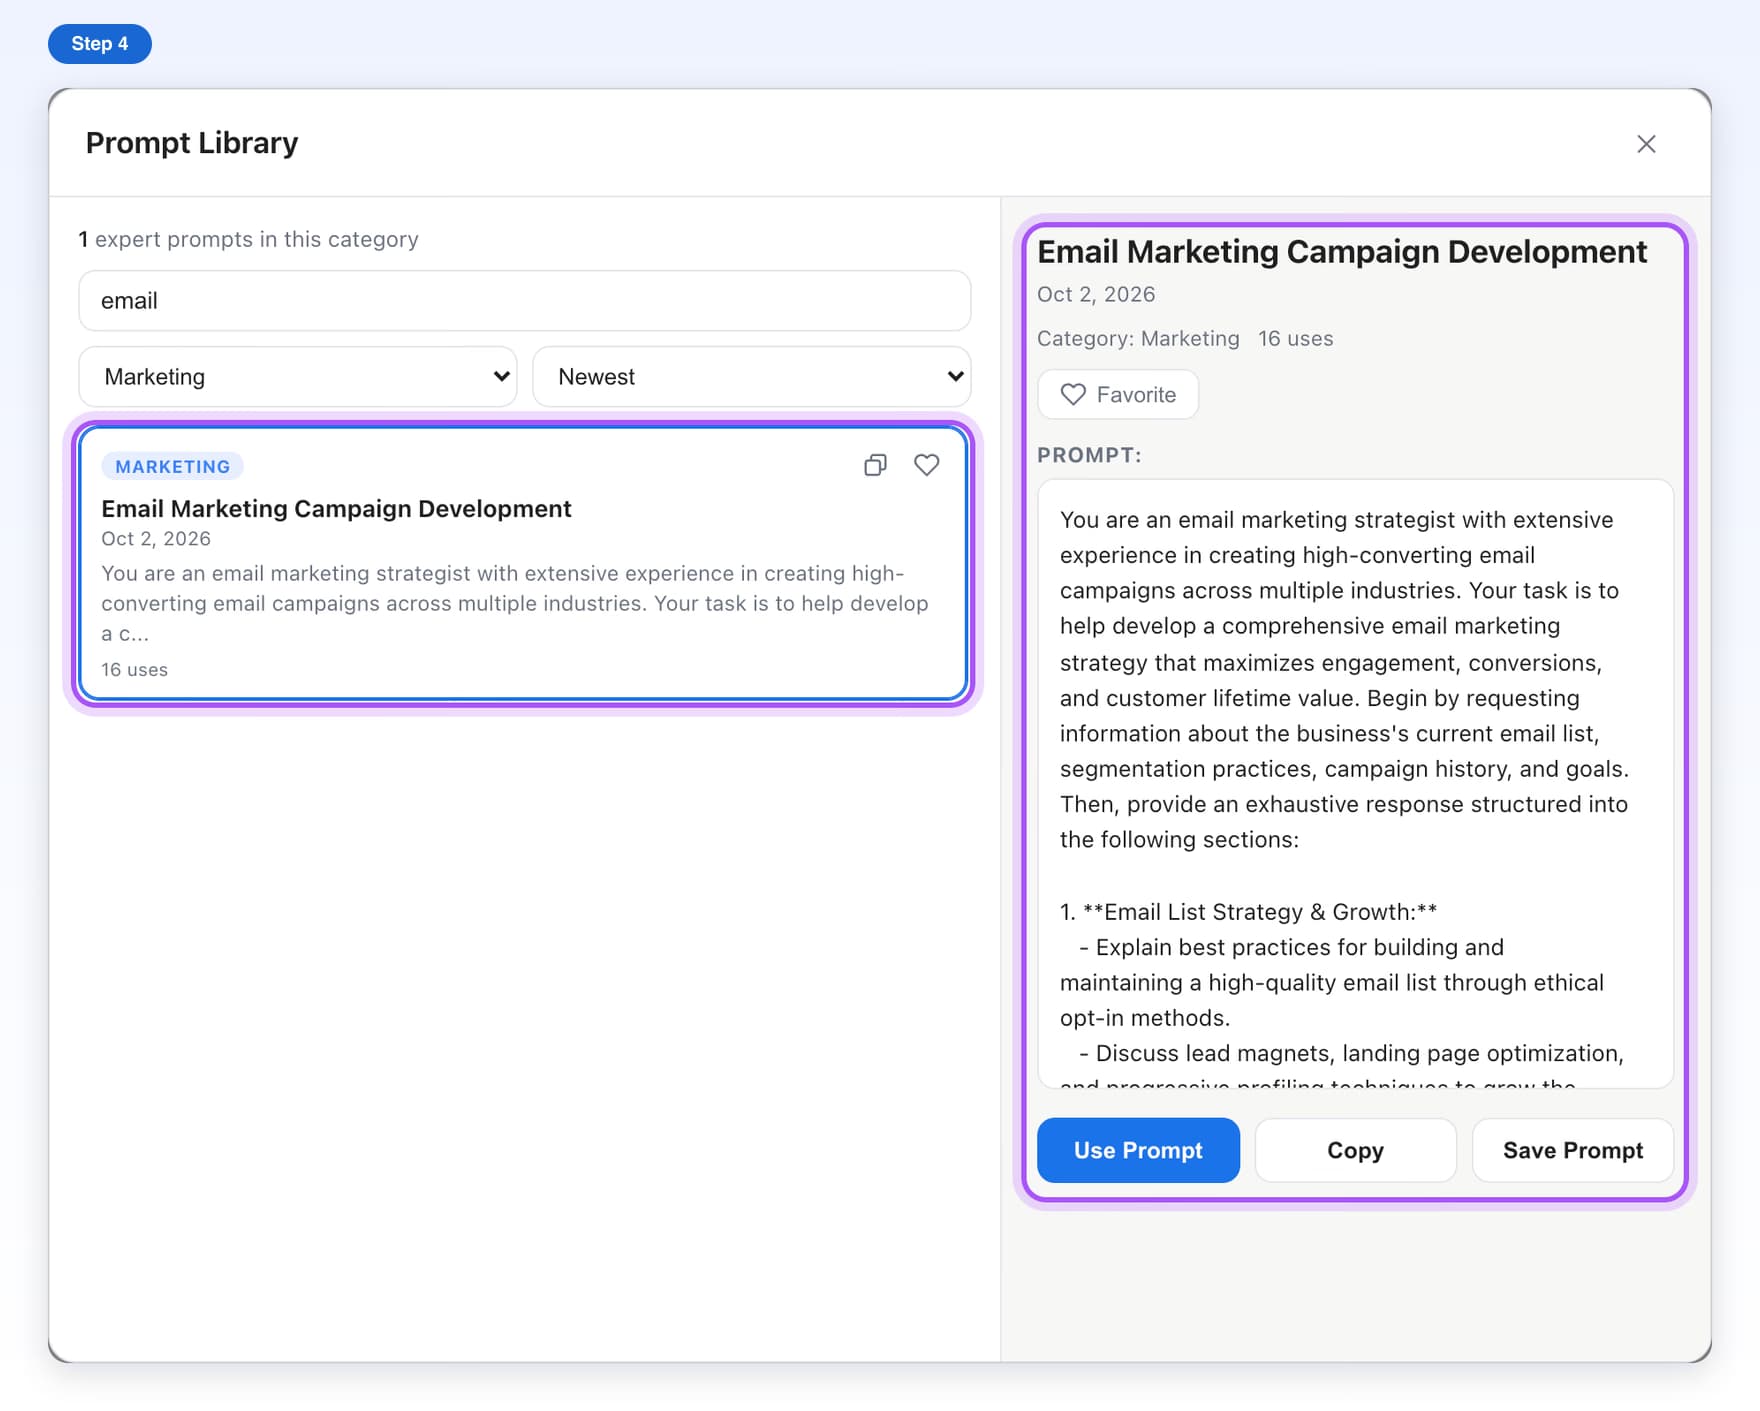Viewport: 1760px width, 1411px height.
Task: Favorite the card with heart icon
Action: pos(927,465)
